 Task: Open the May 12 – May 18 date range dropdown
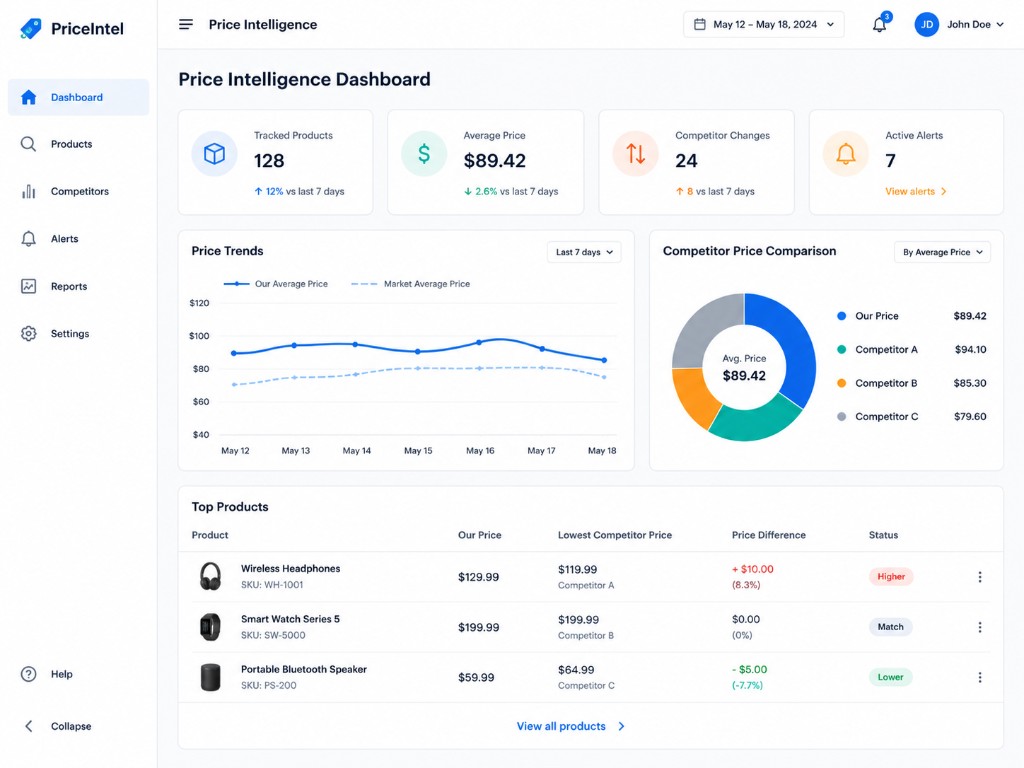tap(763, 24)
